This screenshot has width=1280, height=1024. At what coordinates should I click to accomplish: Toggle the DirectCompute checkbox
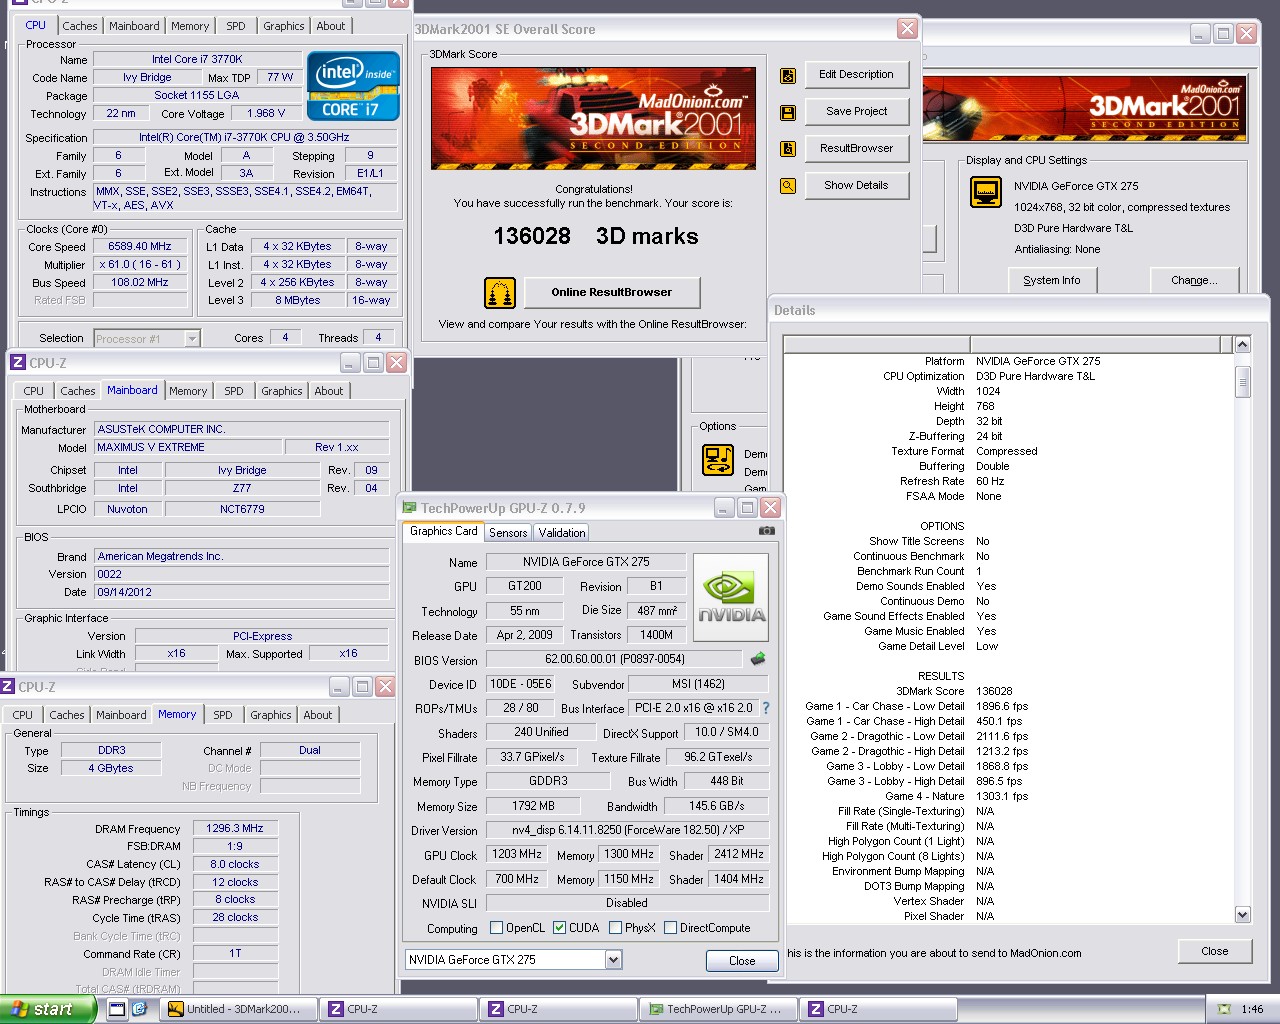tap(670, 928)
